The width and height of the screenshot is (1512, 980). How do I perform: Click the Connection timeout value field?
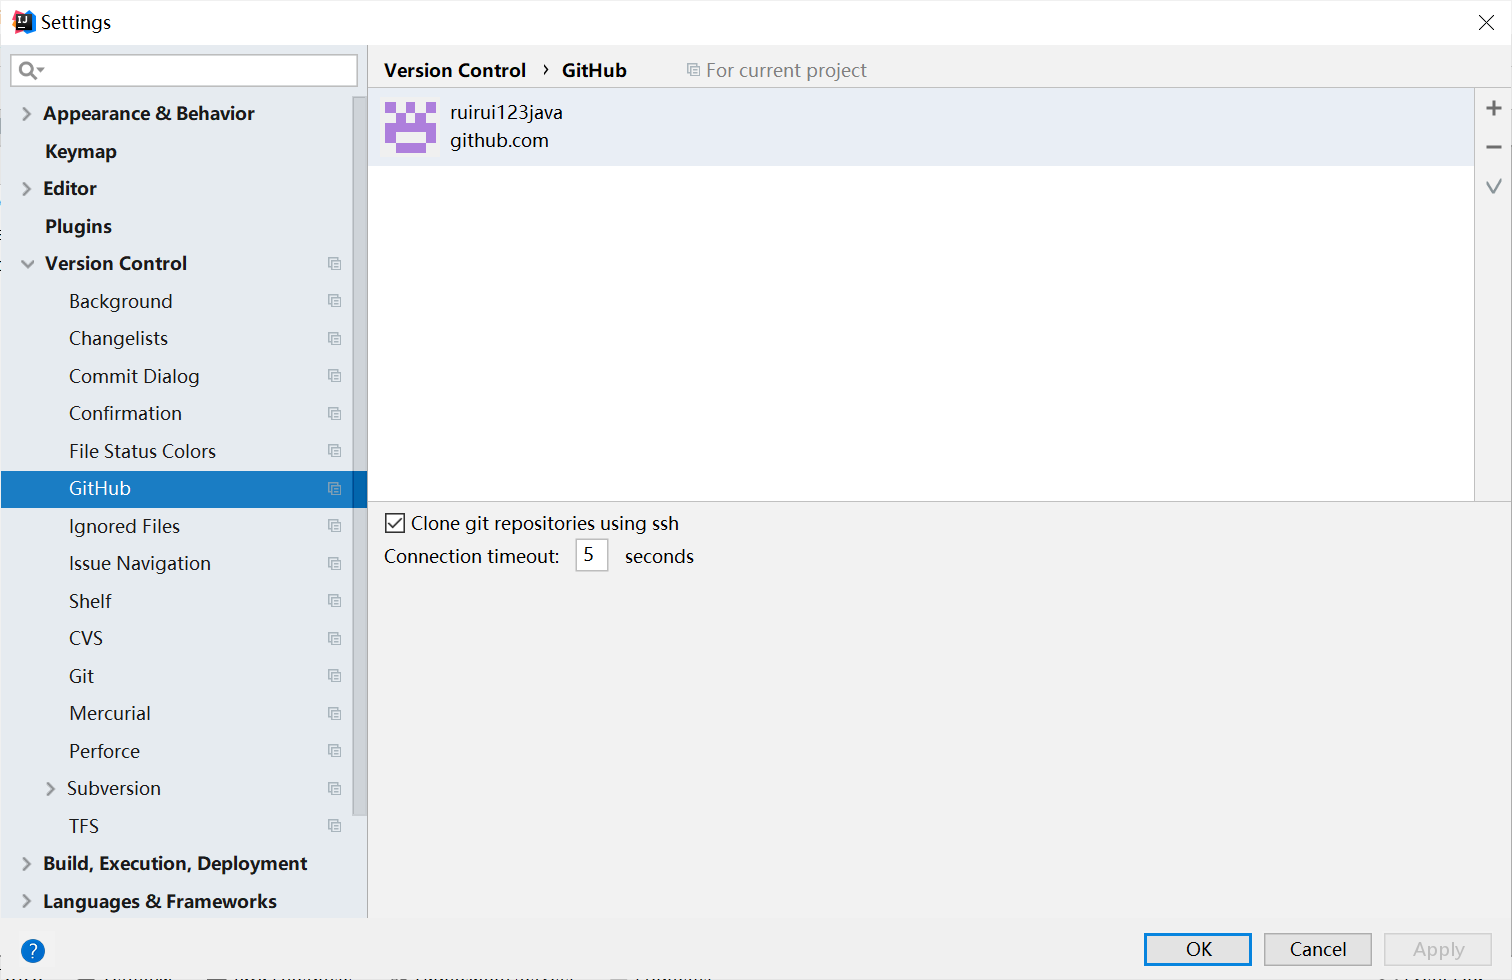pos(592,555)
